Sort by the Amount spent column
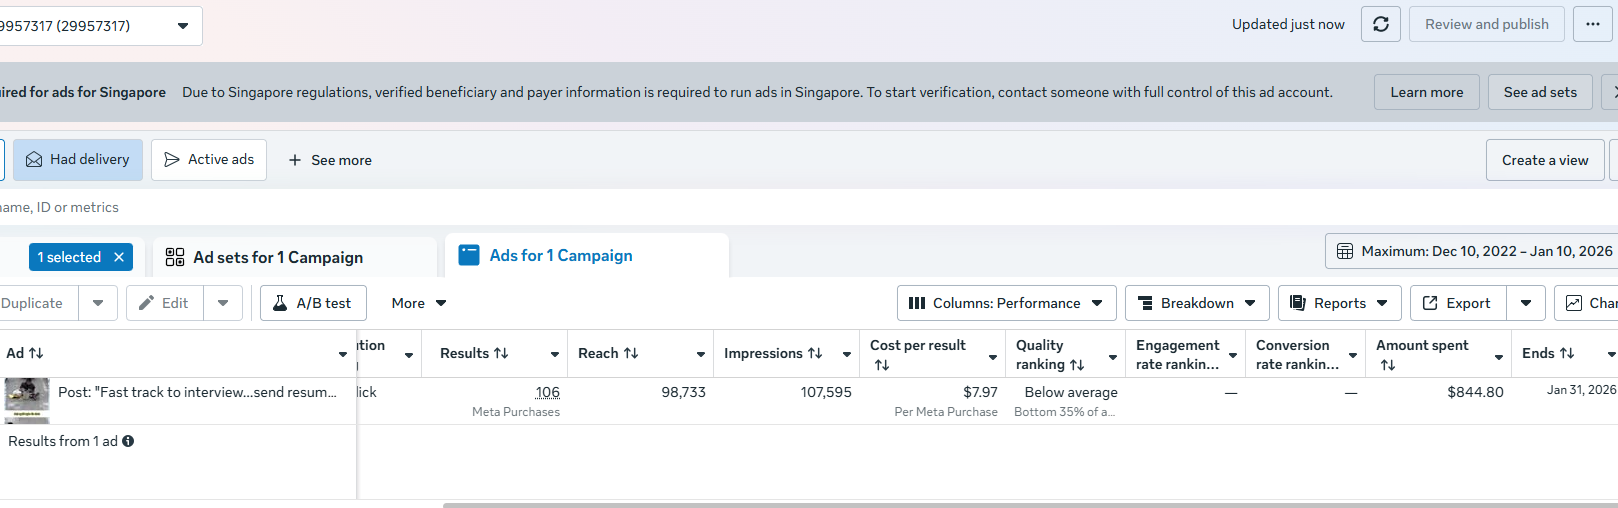This screenshot has width=1618, height=508. pos(1388,365)
